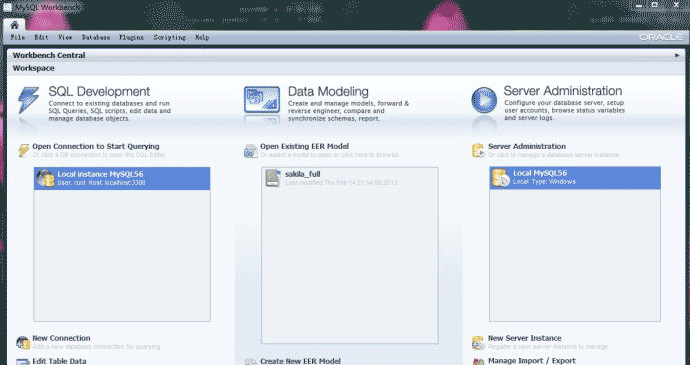Open the Scripting menu
Screen dimensions: 690x365
coord(169,37)
